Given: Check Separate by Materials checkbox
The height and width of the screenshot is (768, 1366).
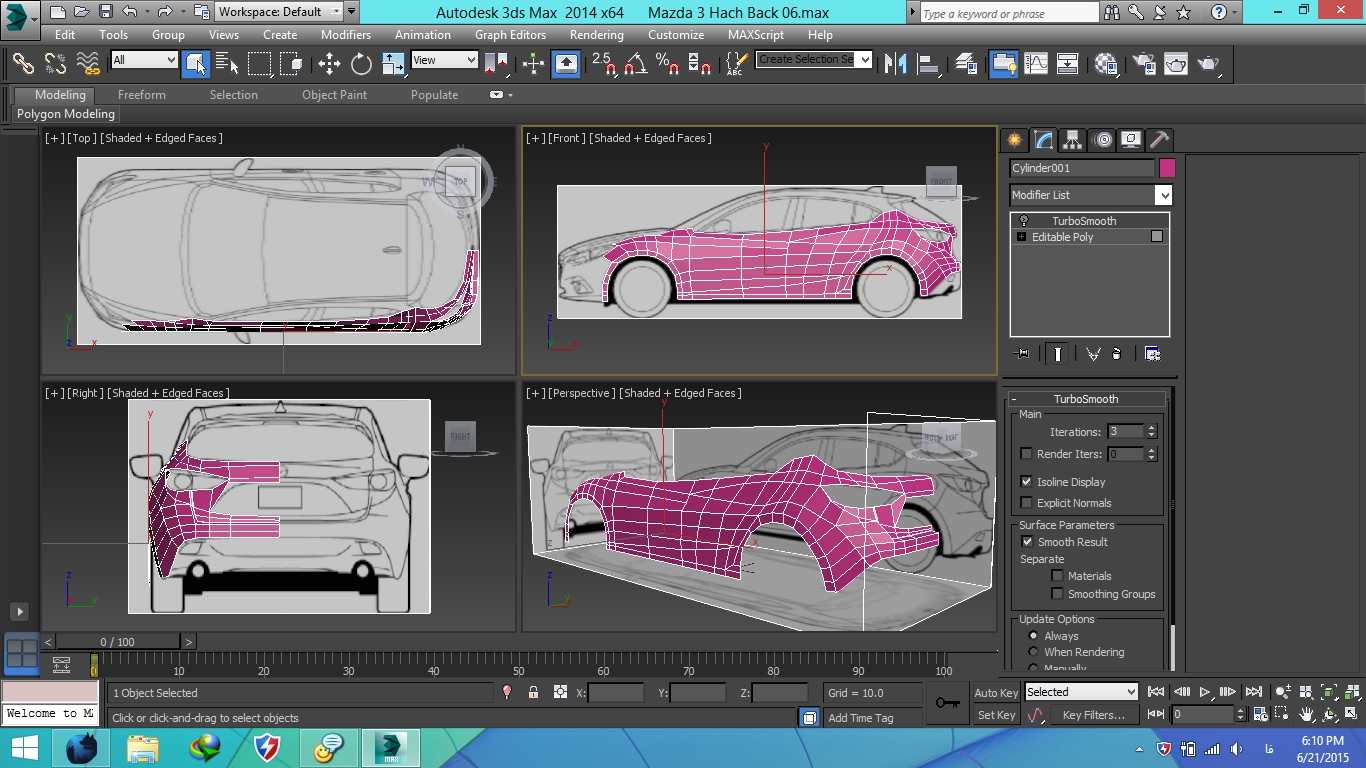Looking at the screenshot, I should click(x=1057, y=576).
